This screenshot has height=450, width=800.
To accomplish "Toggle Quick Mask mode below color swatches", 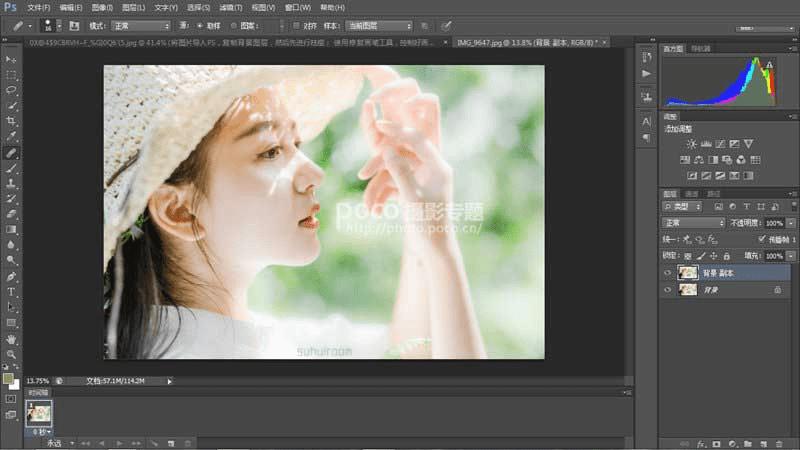I will tap(11, 398).
